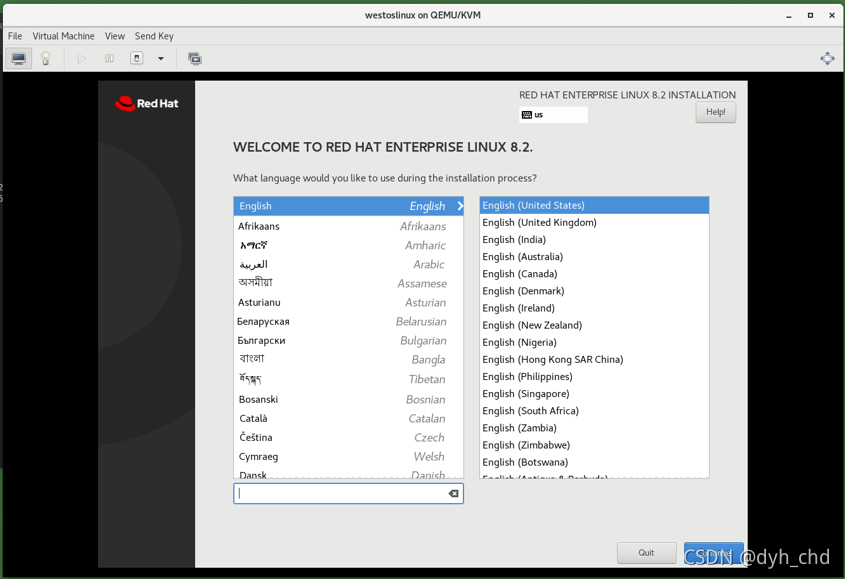Screen dimensions: 845x579
Task: Choose English (United States) locale
Action: [x=594, y=205]
